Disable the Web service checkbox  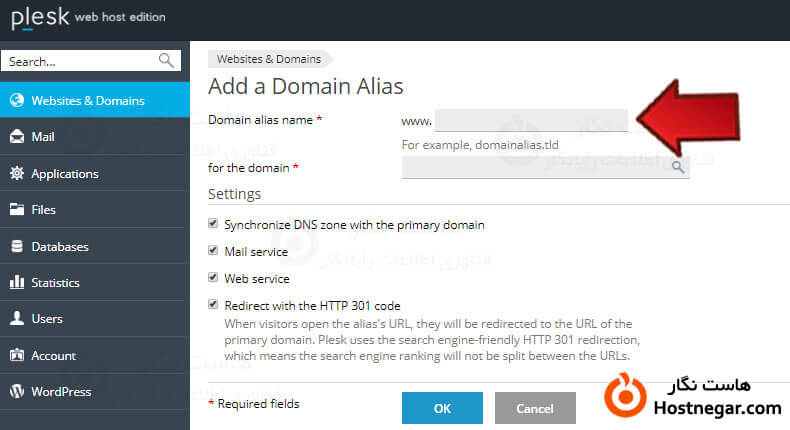pyautogui.click(x=213, y=278)
